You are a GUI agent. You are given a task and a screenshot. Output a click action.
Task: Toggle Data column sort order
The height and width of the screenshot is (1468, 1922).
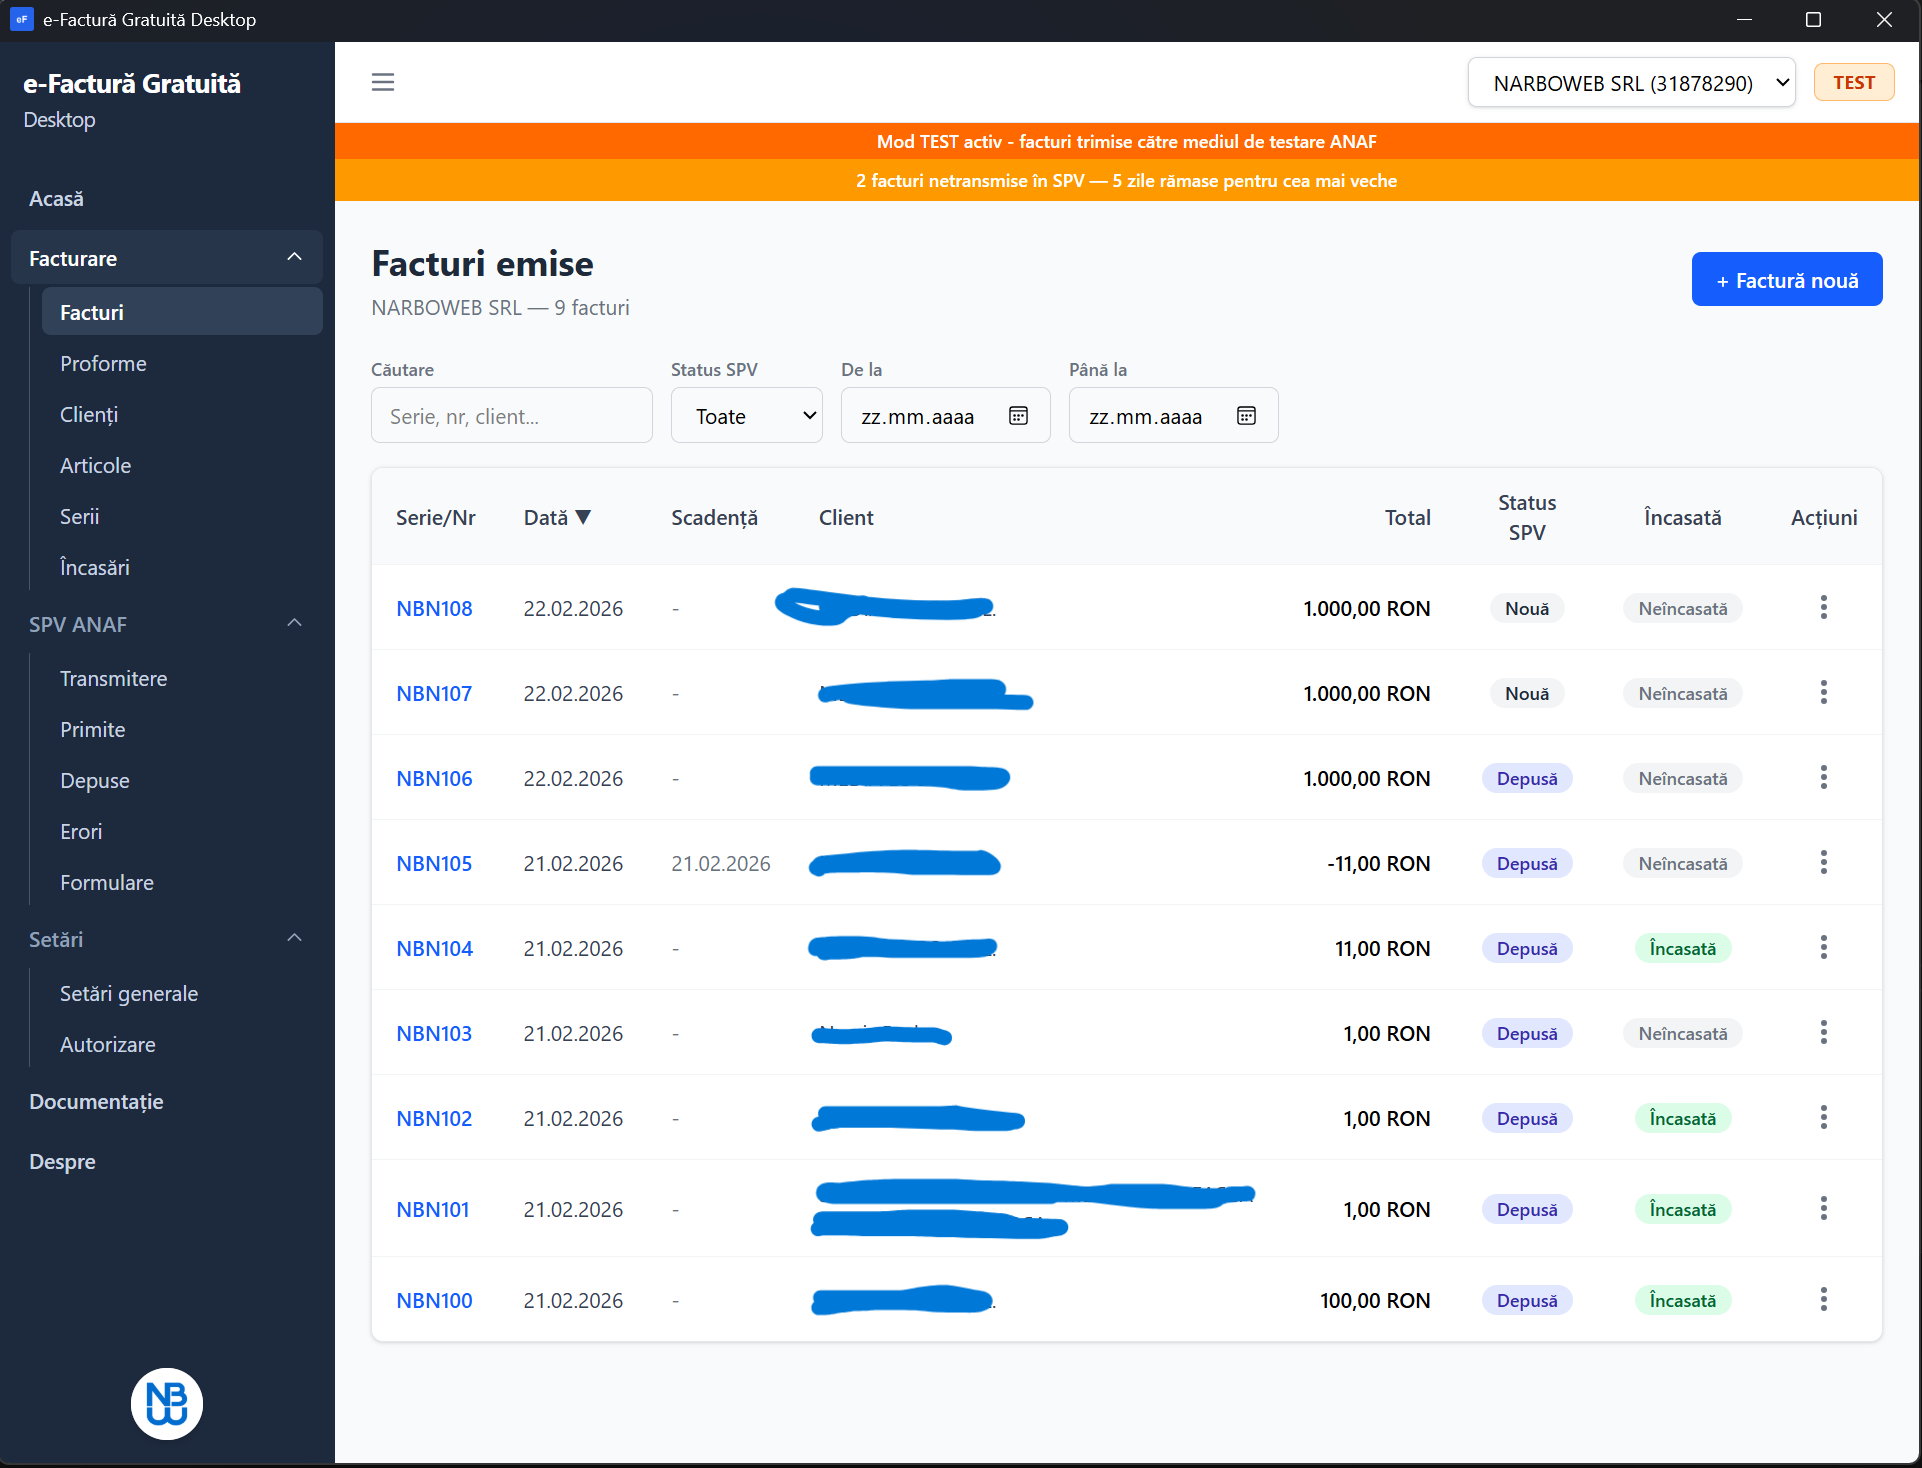(557, 518)
